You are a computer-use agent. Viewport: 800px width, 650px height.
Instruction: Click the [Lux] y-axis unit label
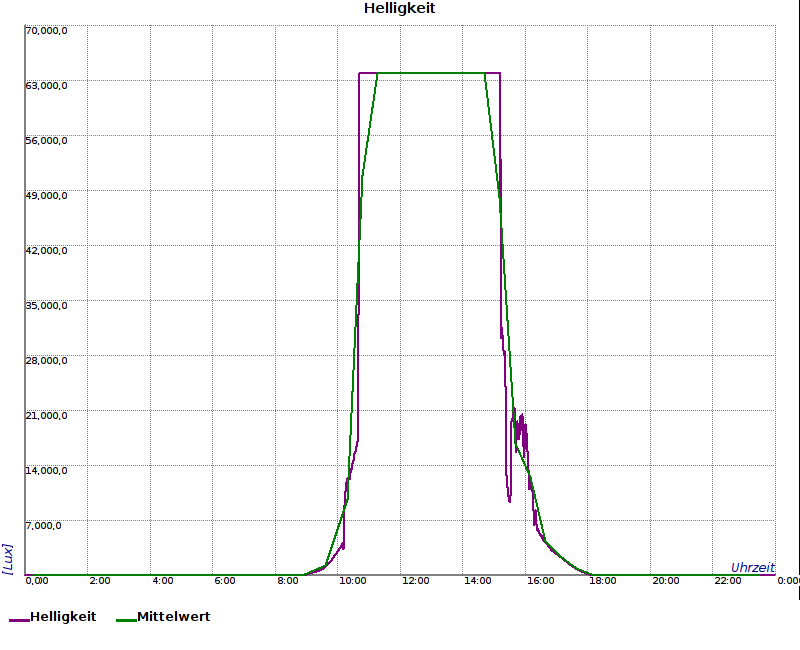[8, 559]
